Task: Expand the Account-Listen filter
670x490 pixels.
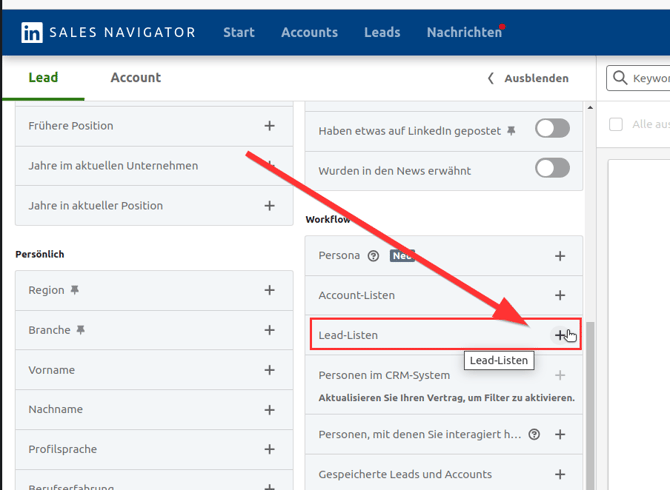Action: (560, 295)
